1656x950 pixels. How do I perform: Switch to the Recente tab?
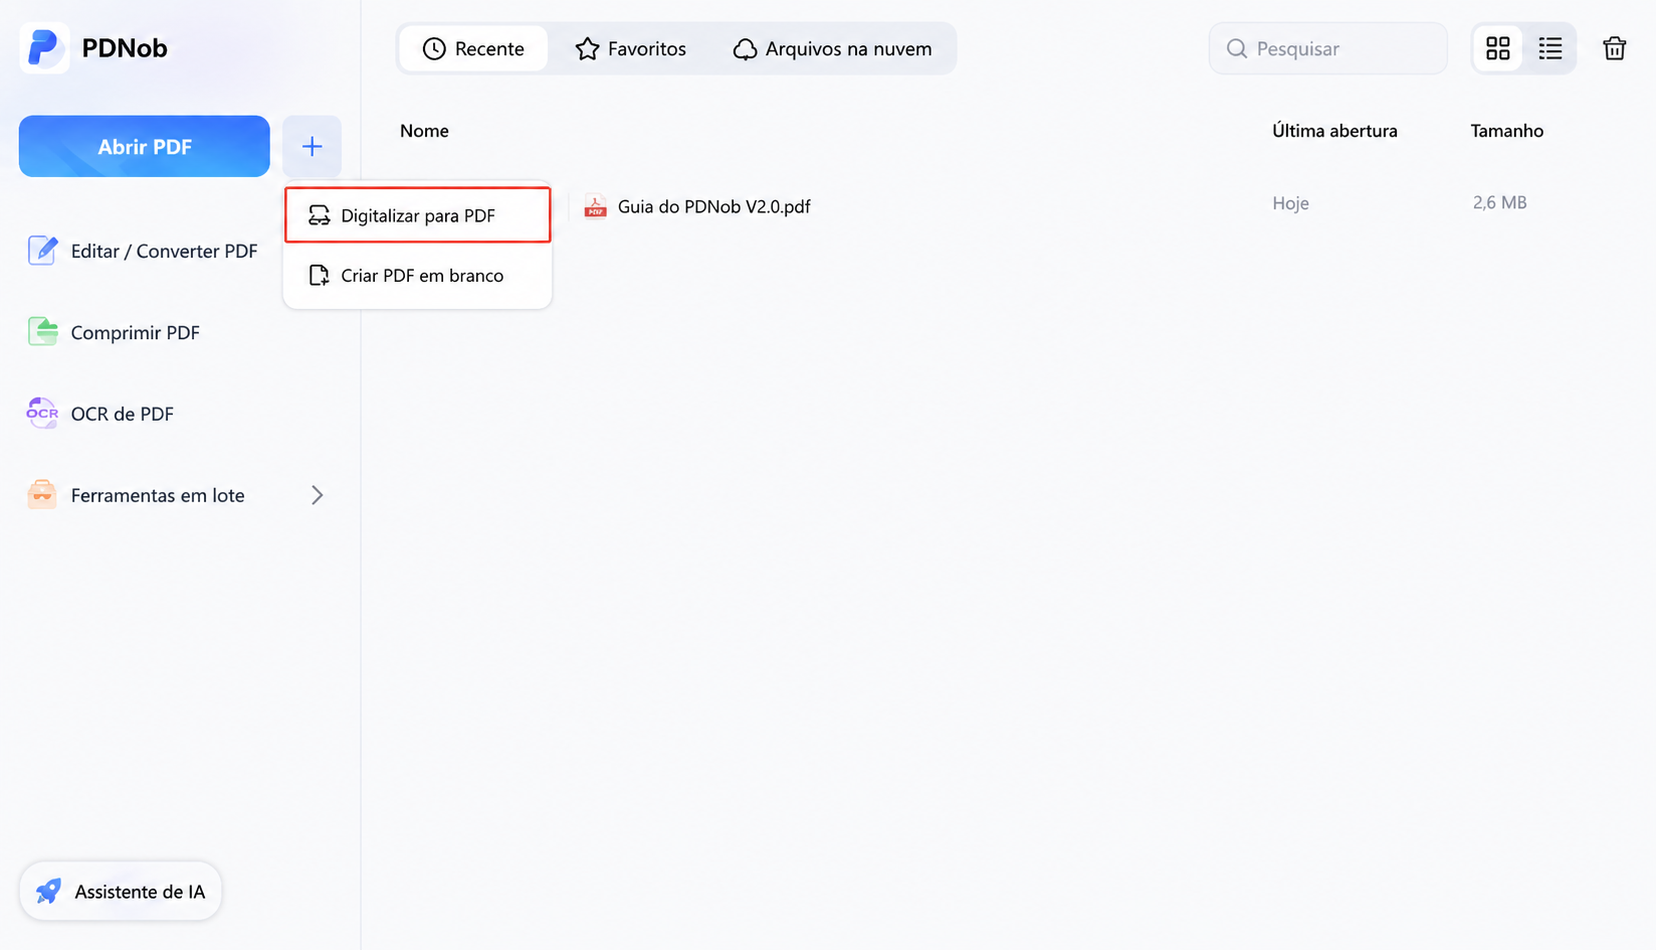[x=473, y=49]
